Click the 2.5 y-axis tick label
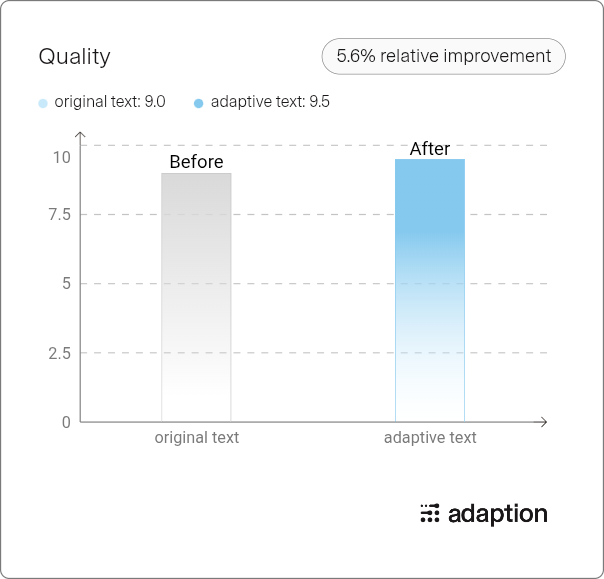 pyautogui.click(x=60, y=353)
